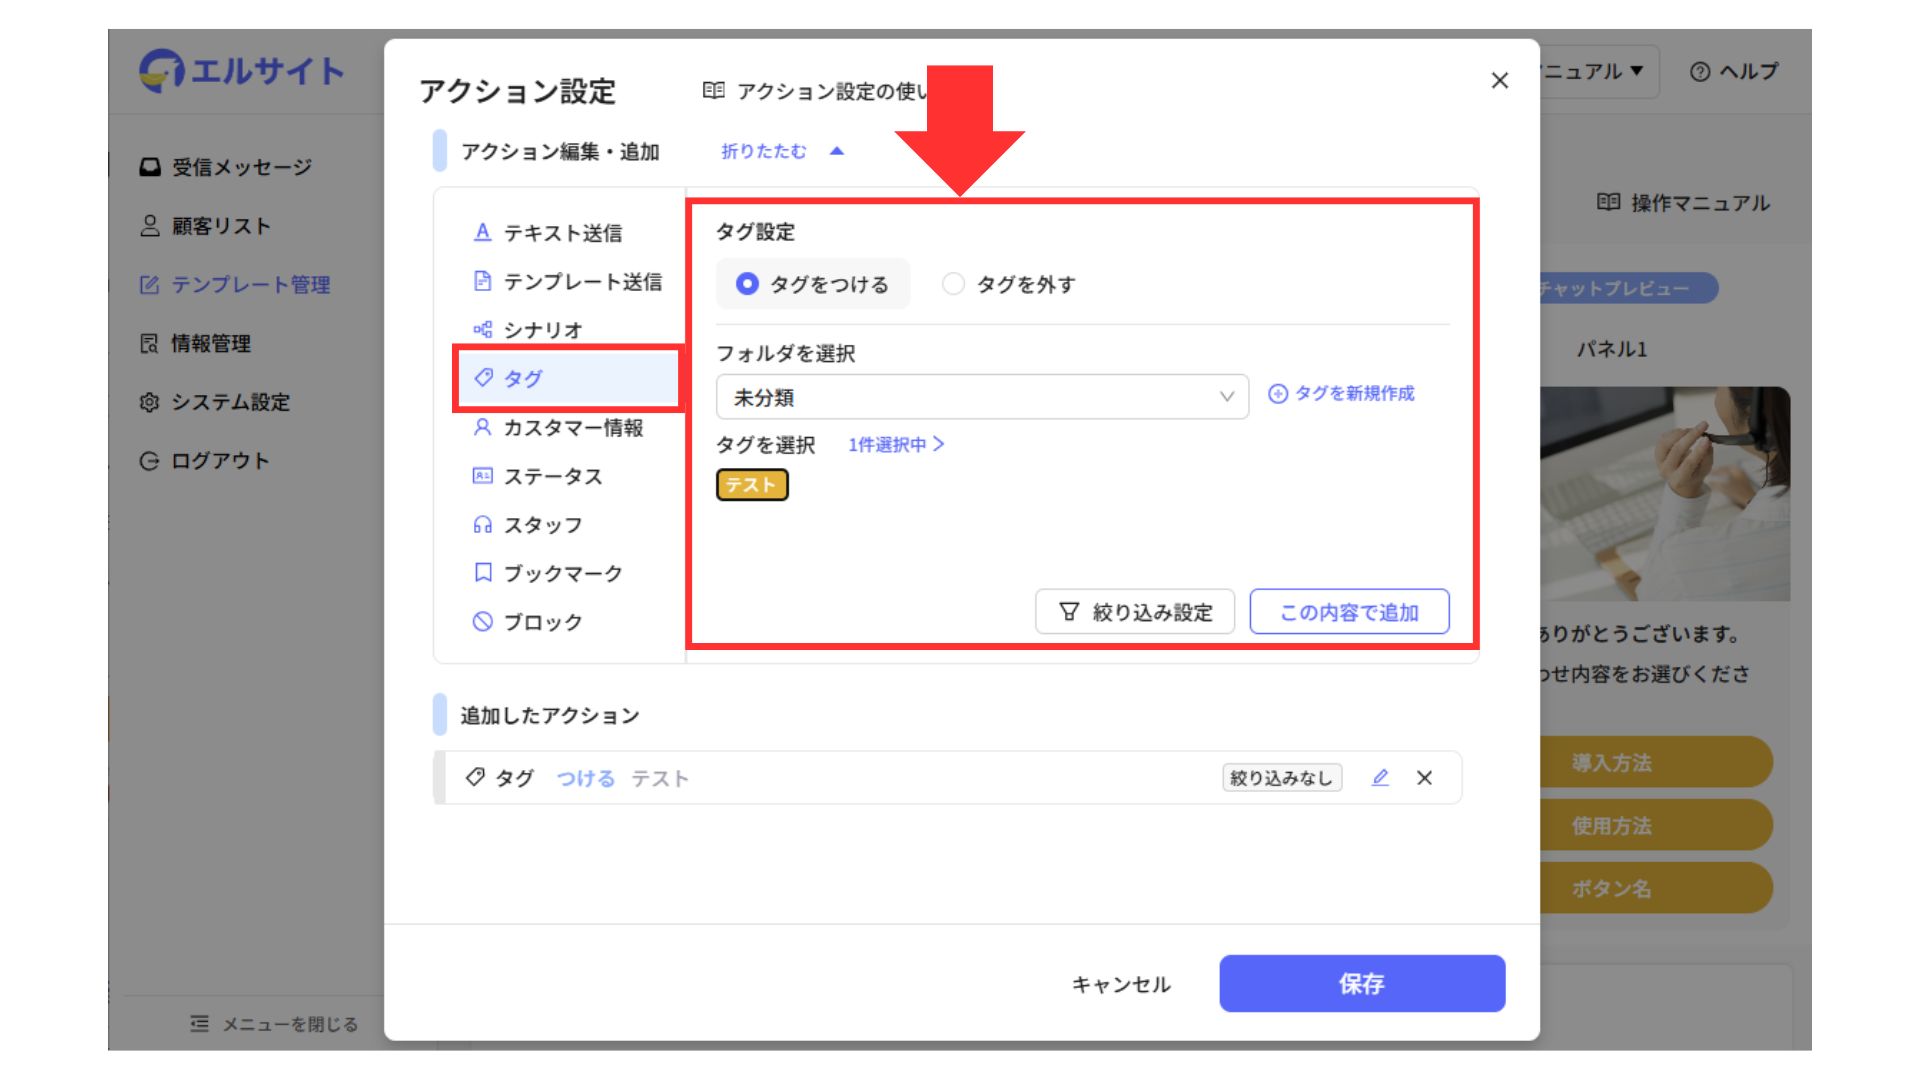
Task: Select the タグをつける radio button
Action: click(x=747, y=284)
